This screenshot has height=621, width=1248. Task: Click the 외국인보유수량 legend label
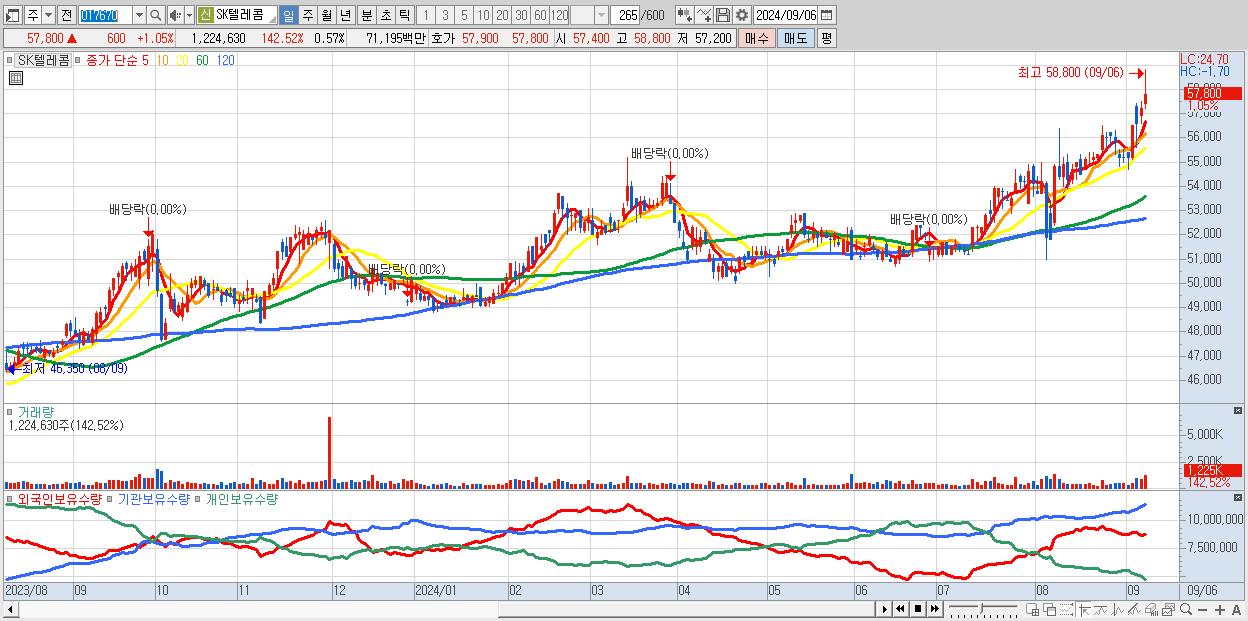tap(60, 498)
